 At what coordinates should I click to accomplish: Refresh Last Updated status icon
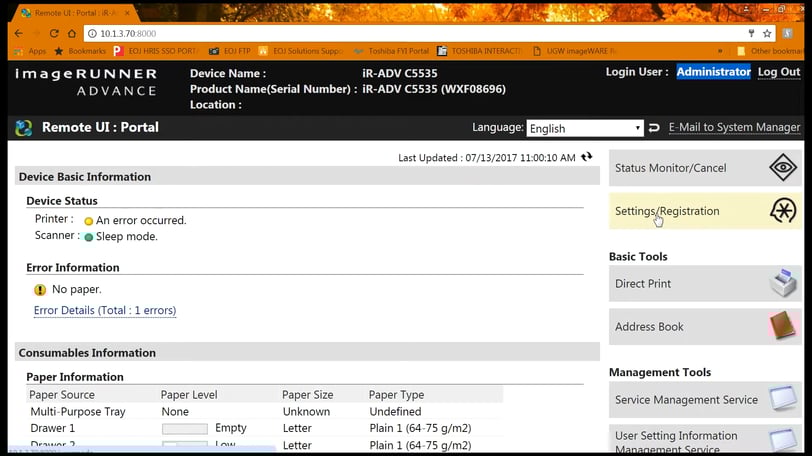click(586, 157)
